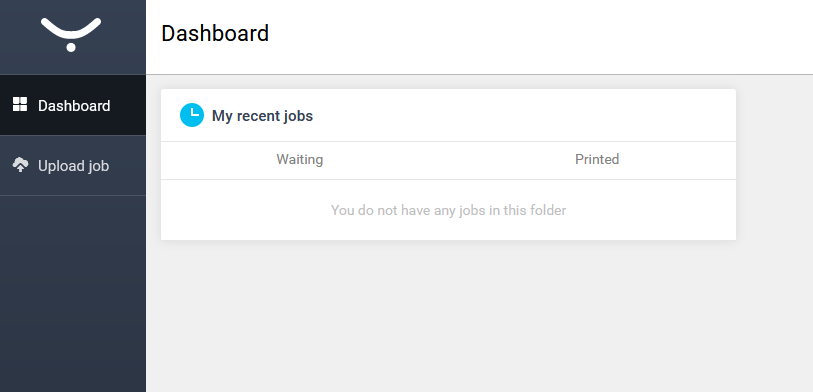Switch to the Printed tab
The height and width of the screenshot is (392, 813).
(597, 159)
